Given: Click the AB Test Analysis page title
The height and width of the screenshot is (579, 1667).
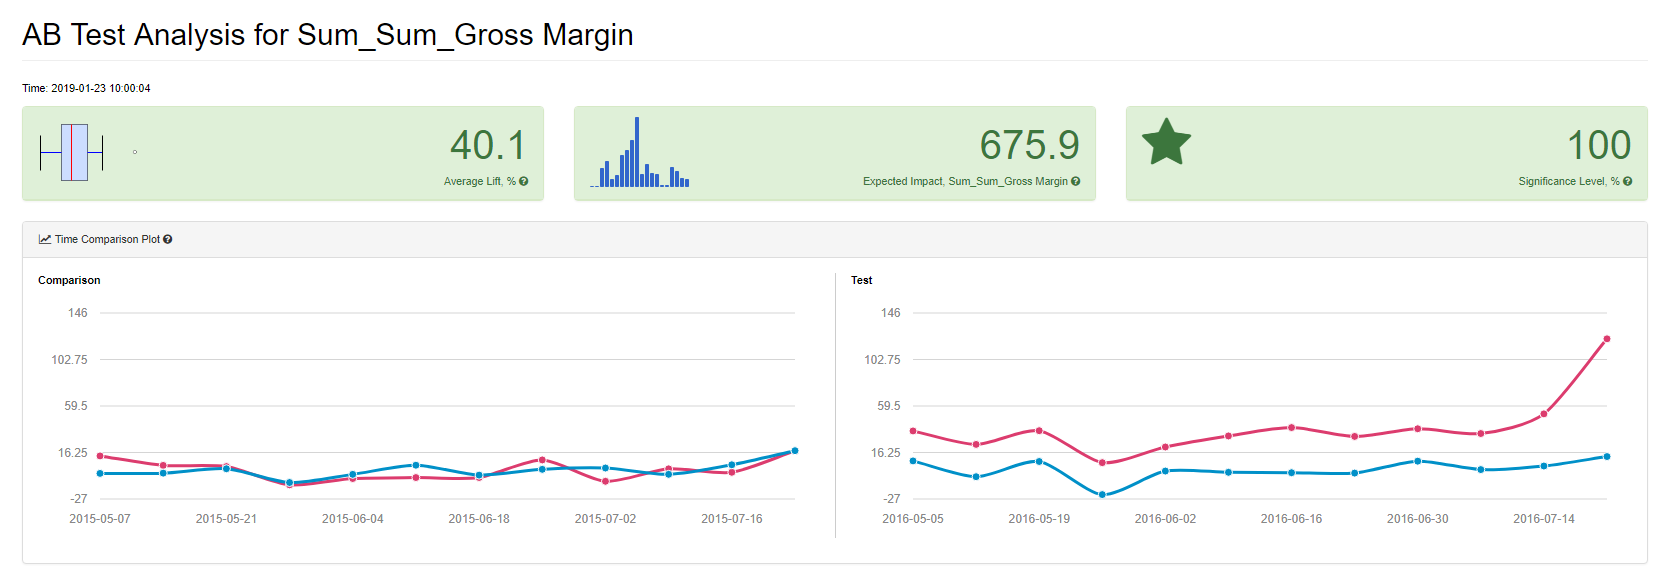Looking at the screenshot, I should (328, 35).
